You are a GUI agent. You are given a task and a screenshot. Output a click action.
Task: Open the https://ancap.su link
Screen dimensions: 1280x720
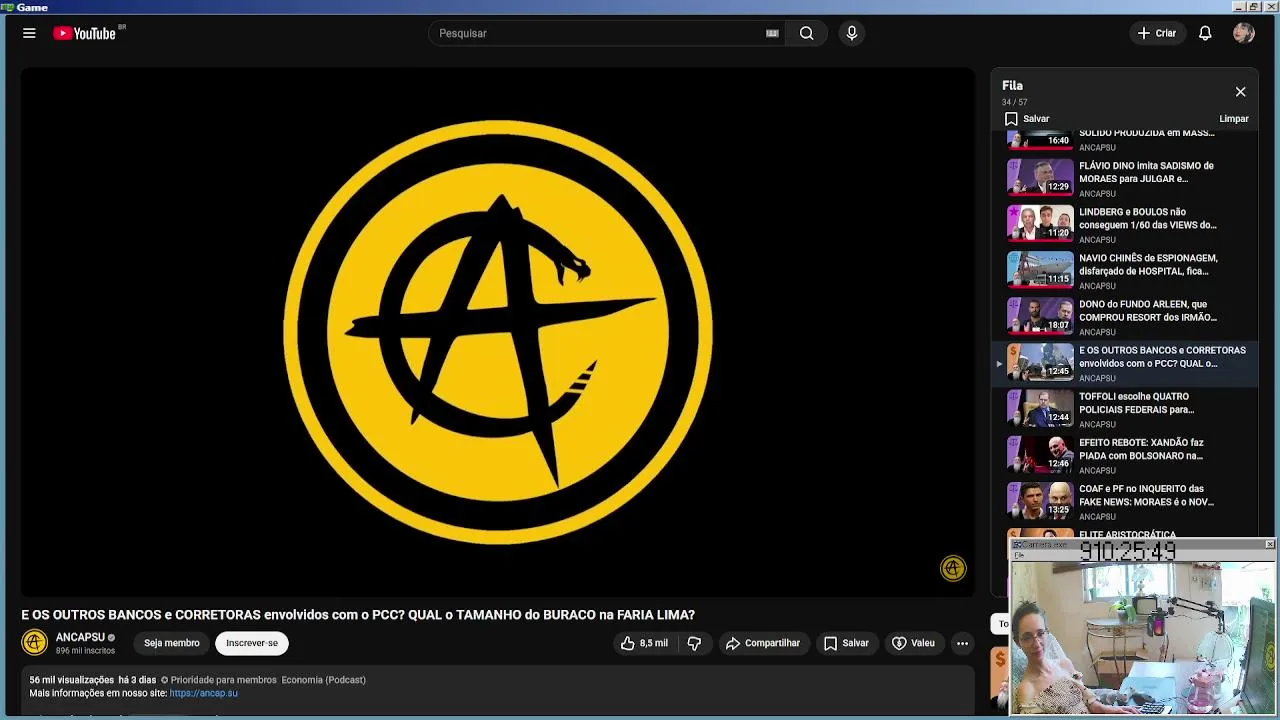(204, 693)
